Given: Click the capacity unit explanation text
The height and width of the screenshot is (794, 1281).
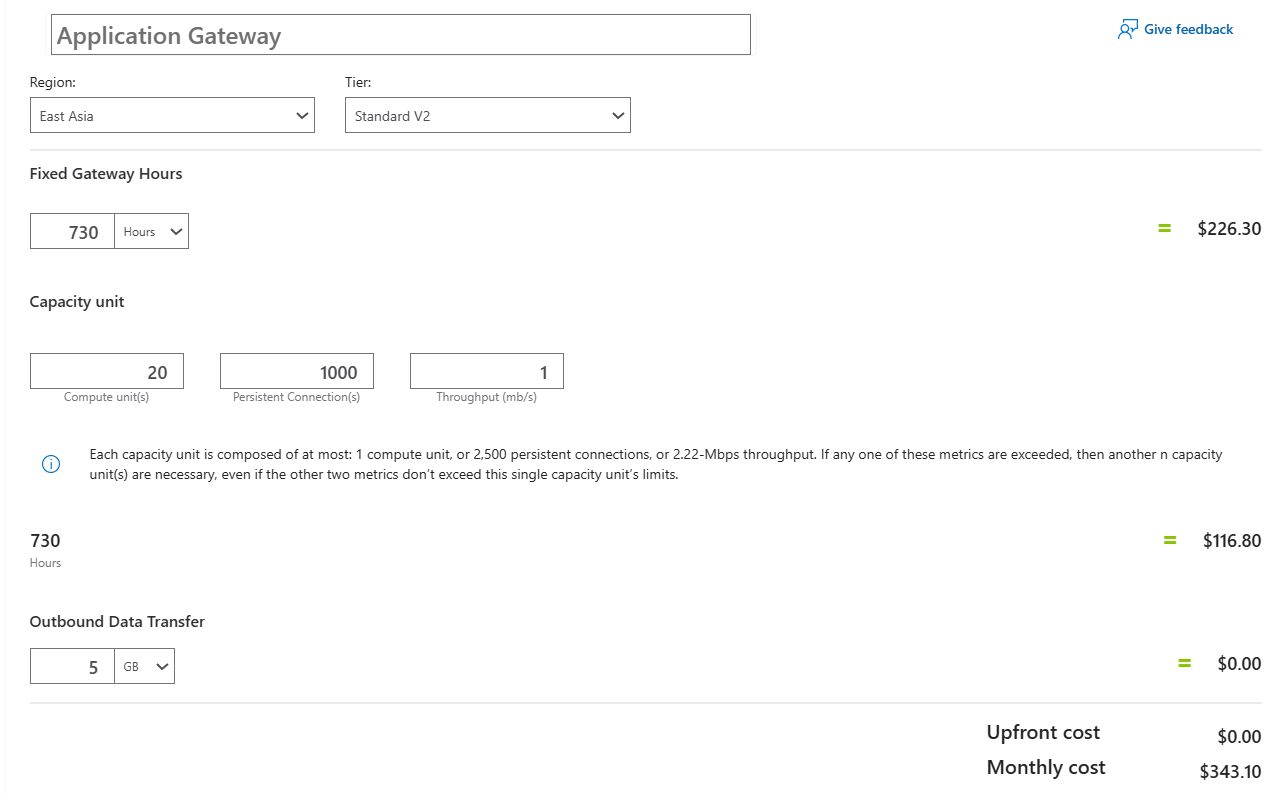Looking at the screenshot, I should click(656, 464).
